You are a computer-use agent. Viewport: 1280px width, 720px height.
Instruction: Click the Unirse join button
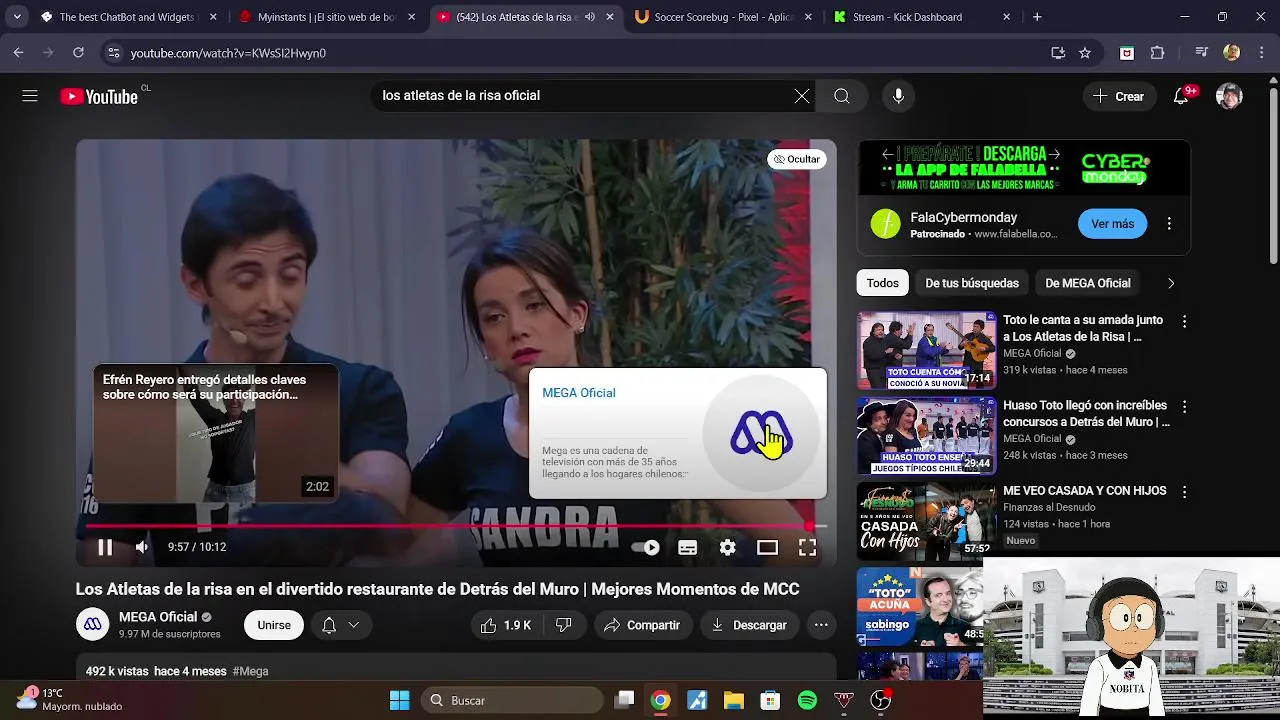pyautogui.click(x=274, y=625)
